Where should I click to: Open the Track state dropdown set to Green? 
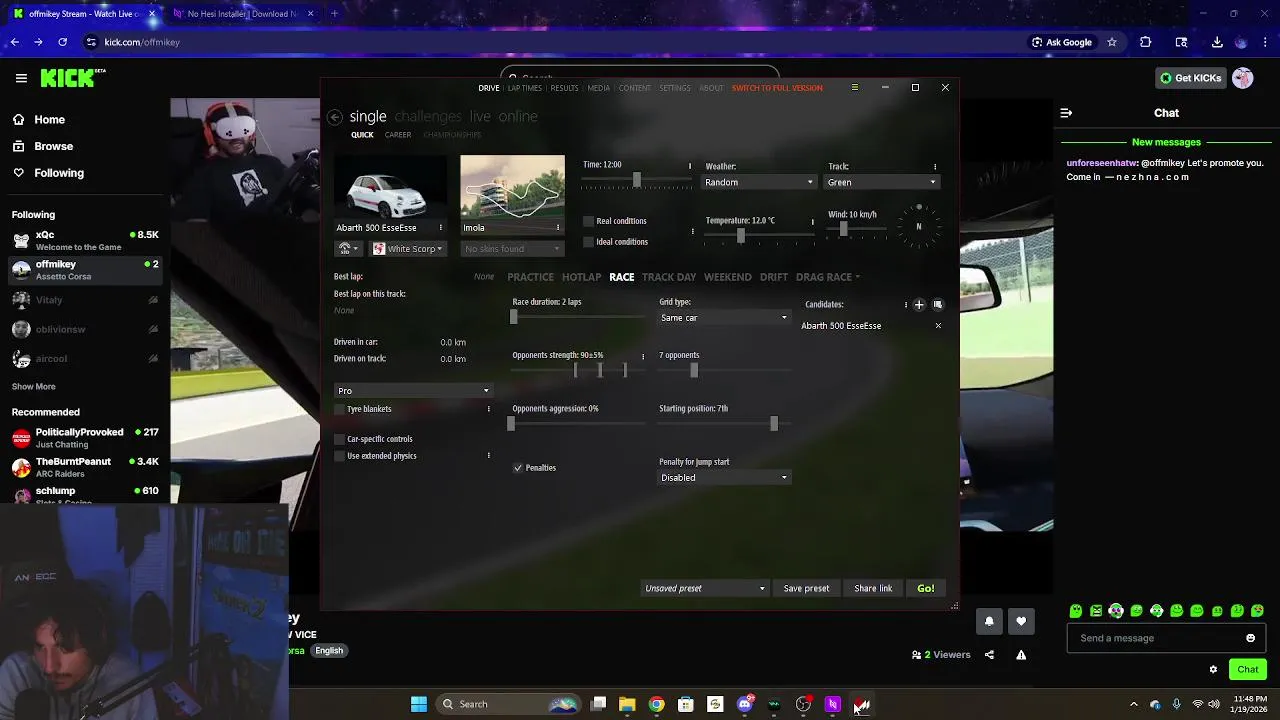[882, 182]
